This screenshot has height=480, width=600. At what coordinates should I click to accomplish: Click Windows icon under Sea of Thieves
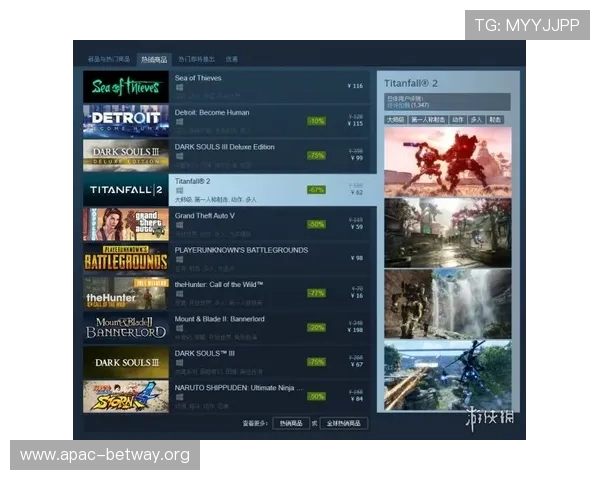pos(179,88)
